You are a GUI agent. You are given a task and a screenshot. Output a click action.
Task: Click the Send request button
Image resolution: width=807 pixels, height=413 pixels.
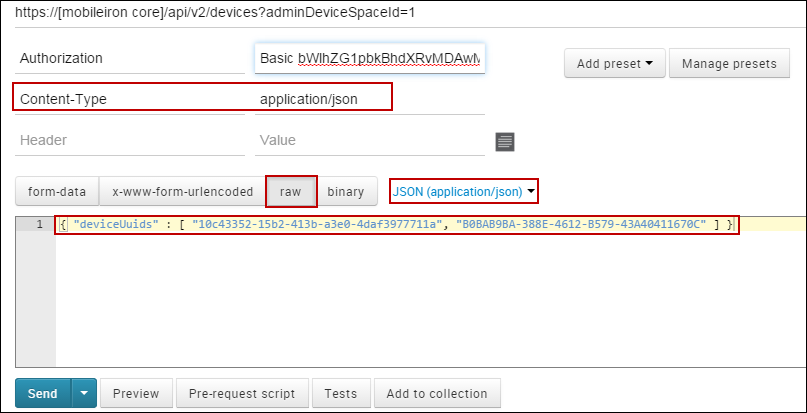pyautogui.click(x=43, y=394)
